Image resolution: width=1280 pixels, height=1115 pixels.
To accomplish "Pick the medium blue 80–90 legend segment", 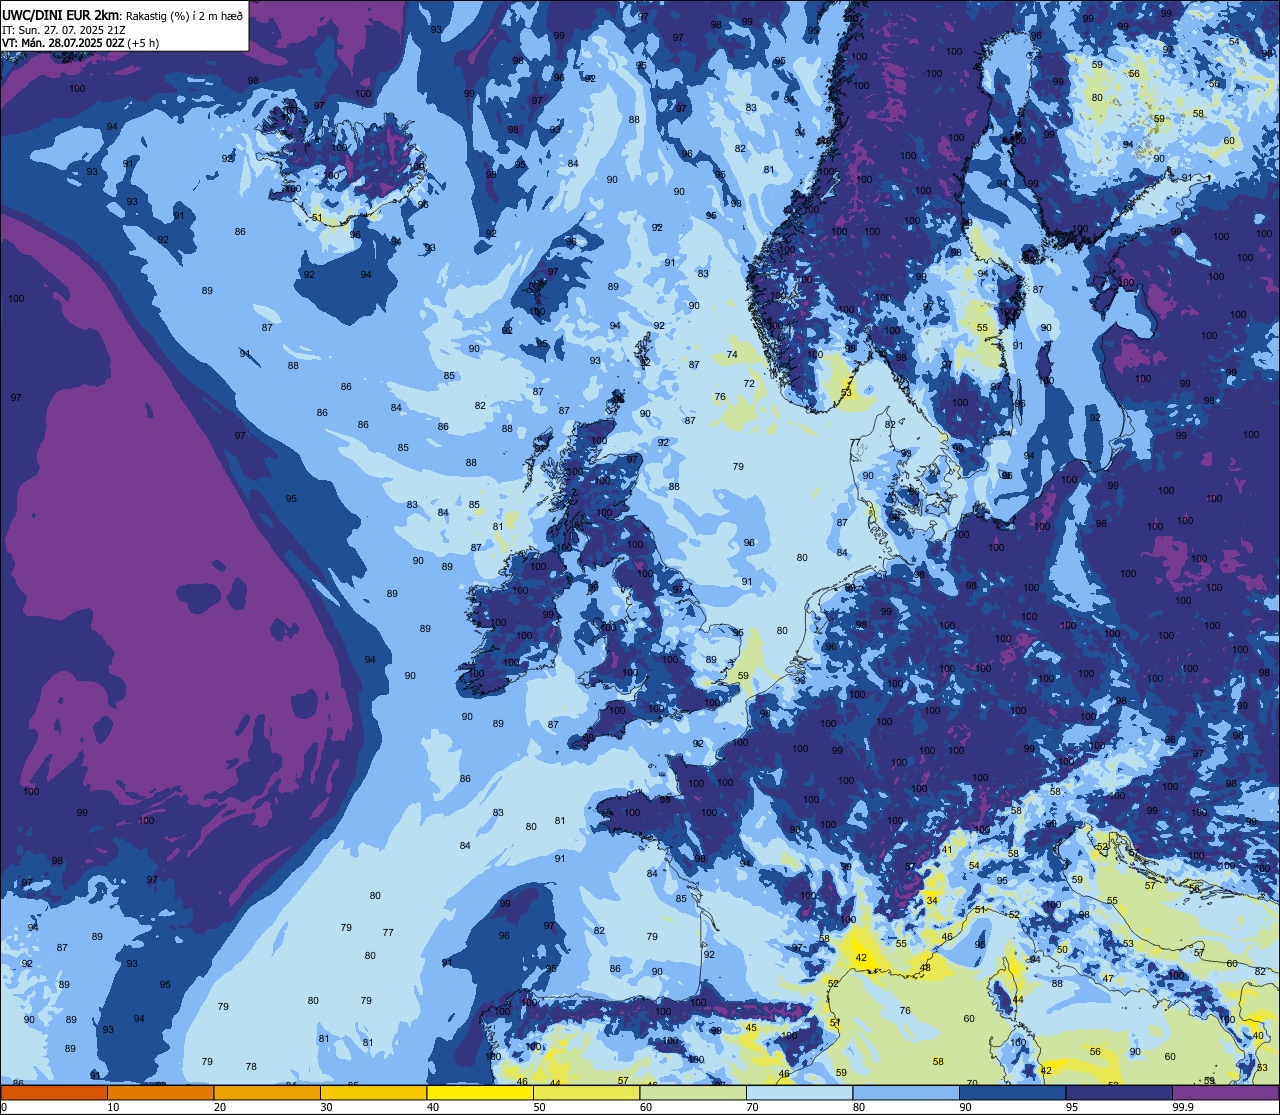I will coord(906,1093).
